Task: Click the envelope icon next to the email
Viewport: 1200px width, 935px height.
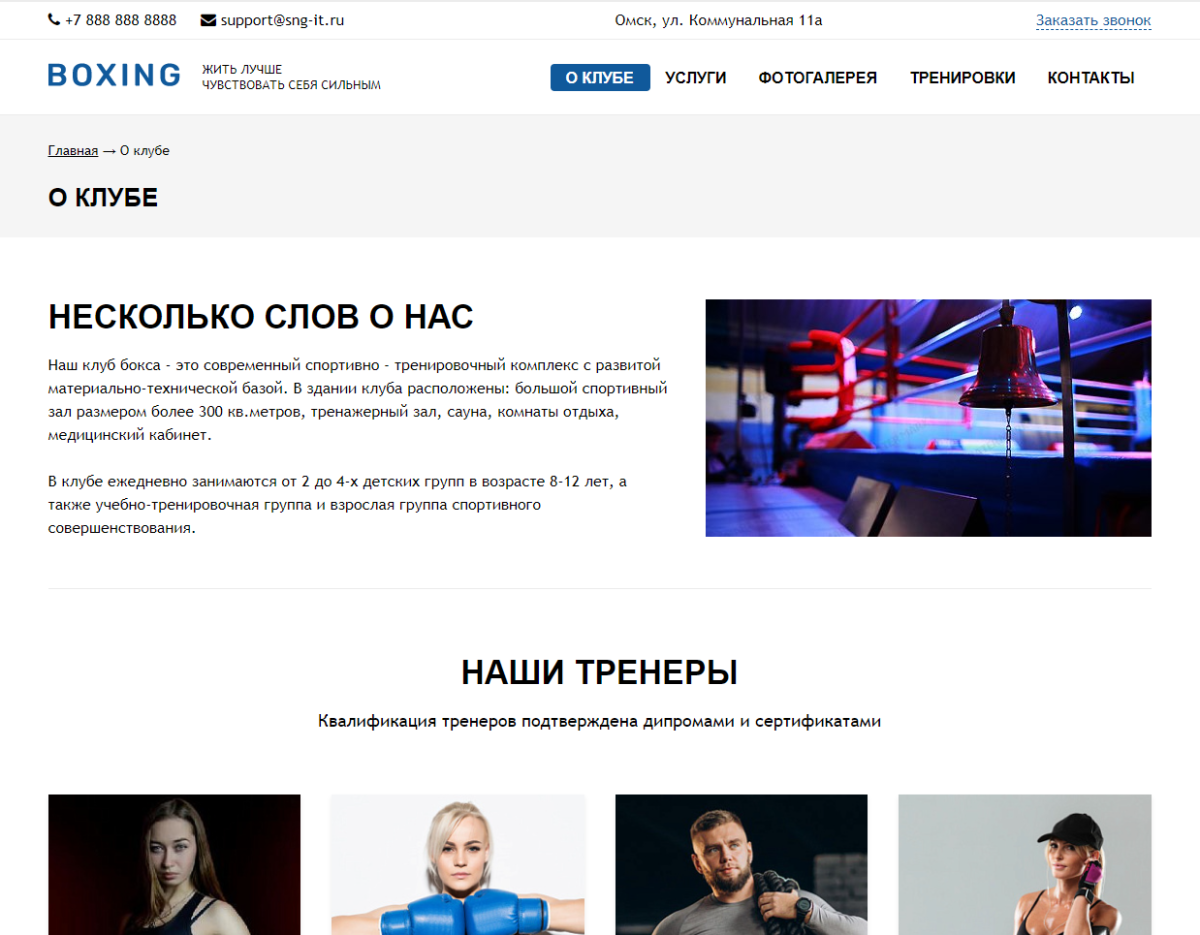Action: (x=207, y=19)
